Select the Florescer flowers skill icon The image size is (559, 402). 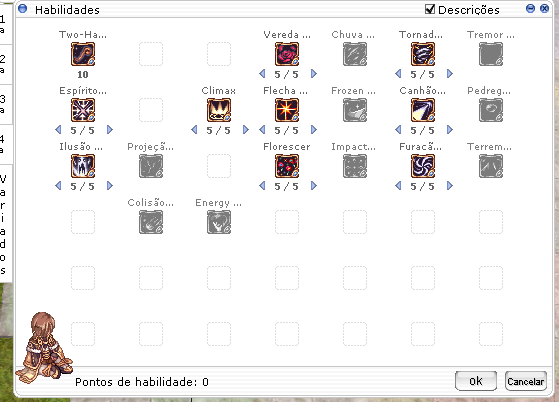[x=287, y=166]
